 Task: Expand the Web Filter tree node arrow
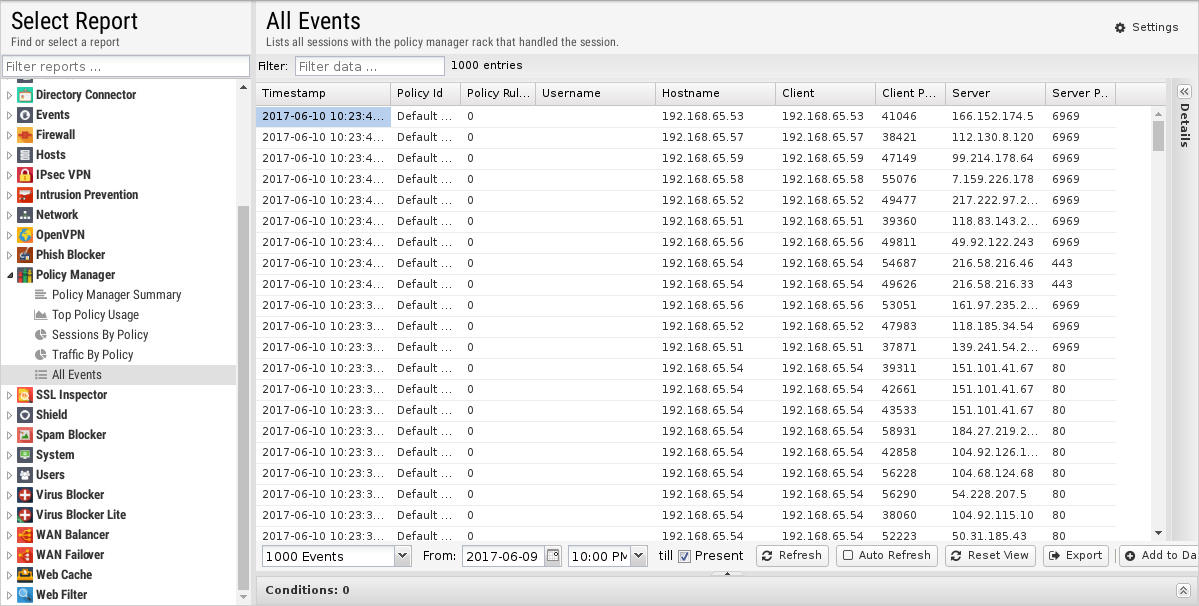click(10, 595)
